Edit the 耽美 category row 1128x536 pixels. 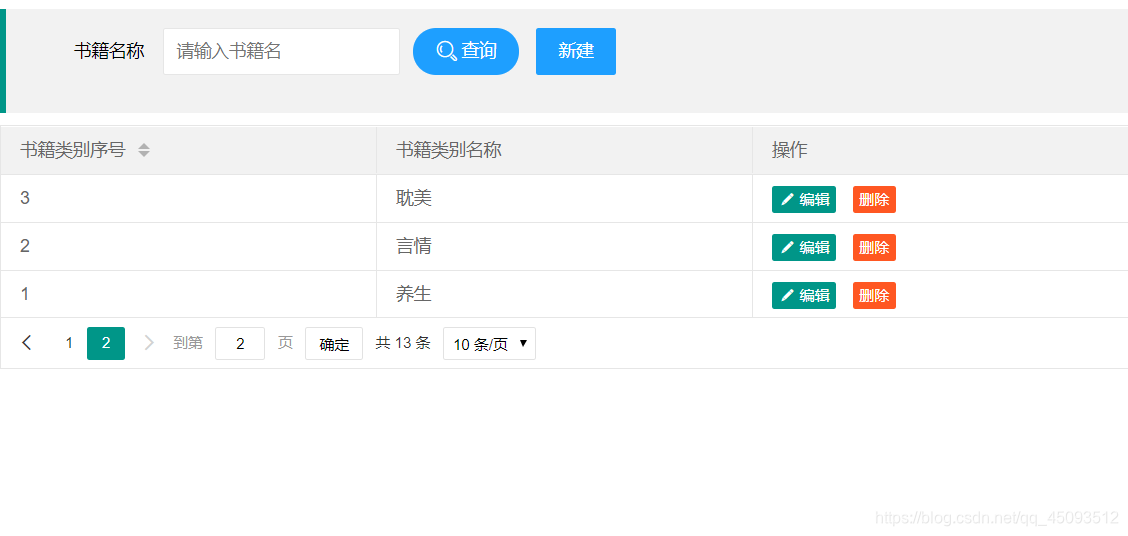[804, 199]
